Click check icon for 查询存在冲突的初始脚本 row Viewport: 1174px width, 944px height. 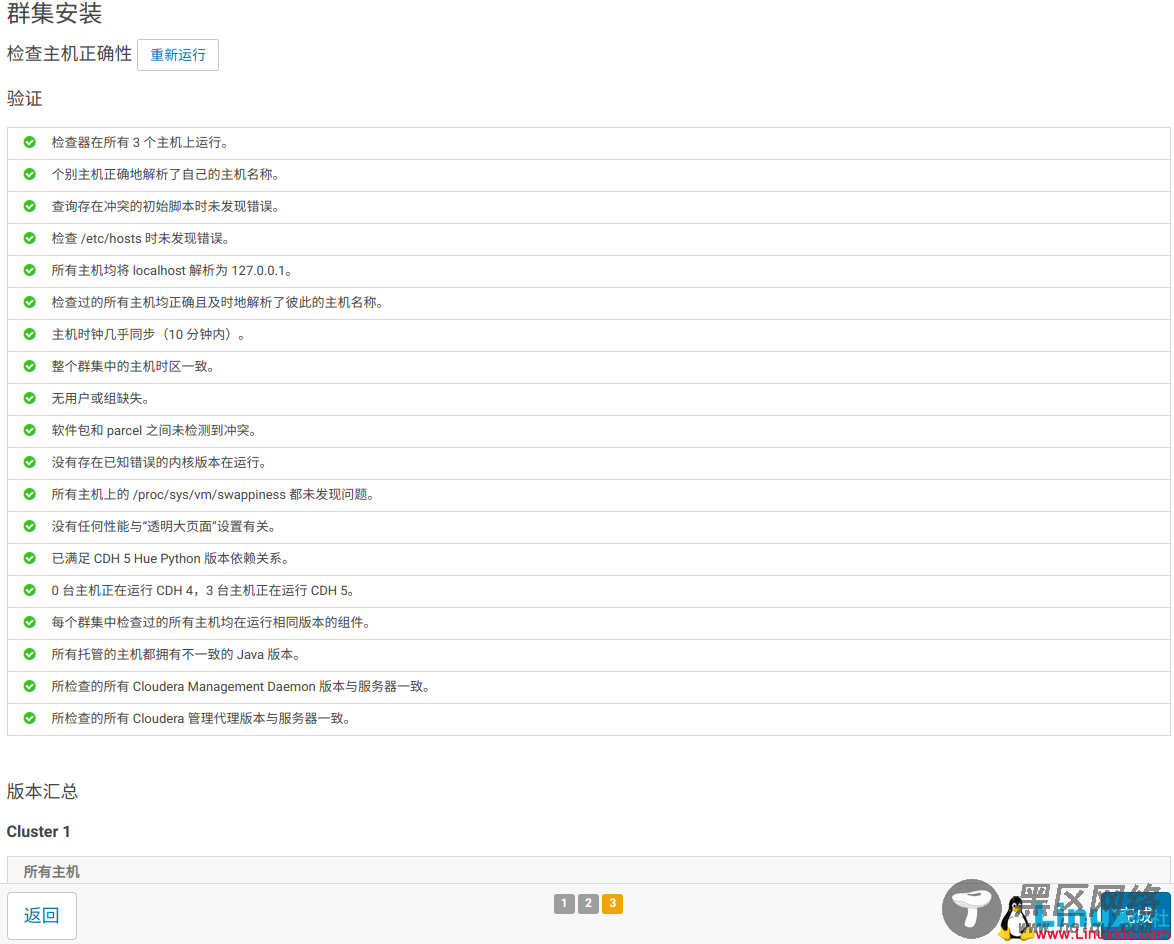29,206
